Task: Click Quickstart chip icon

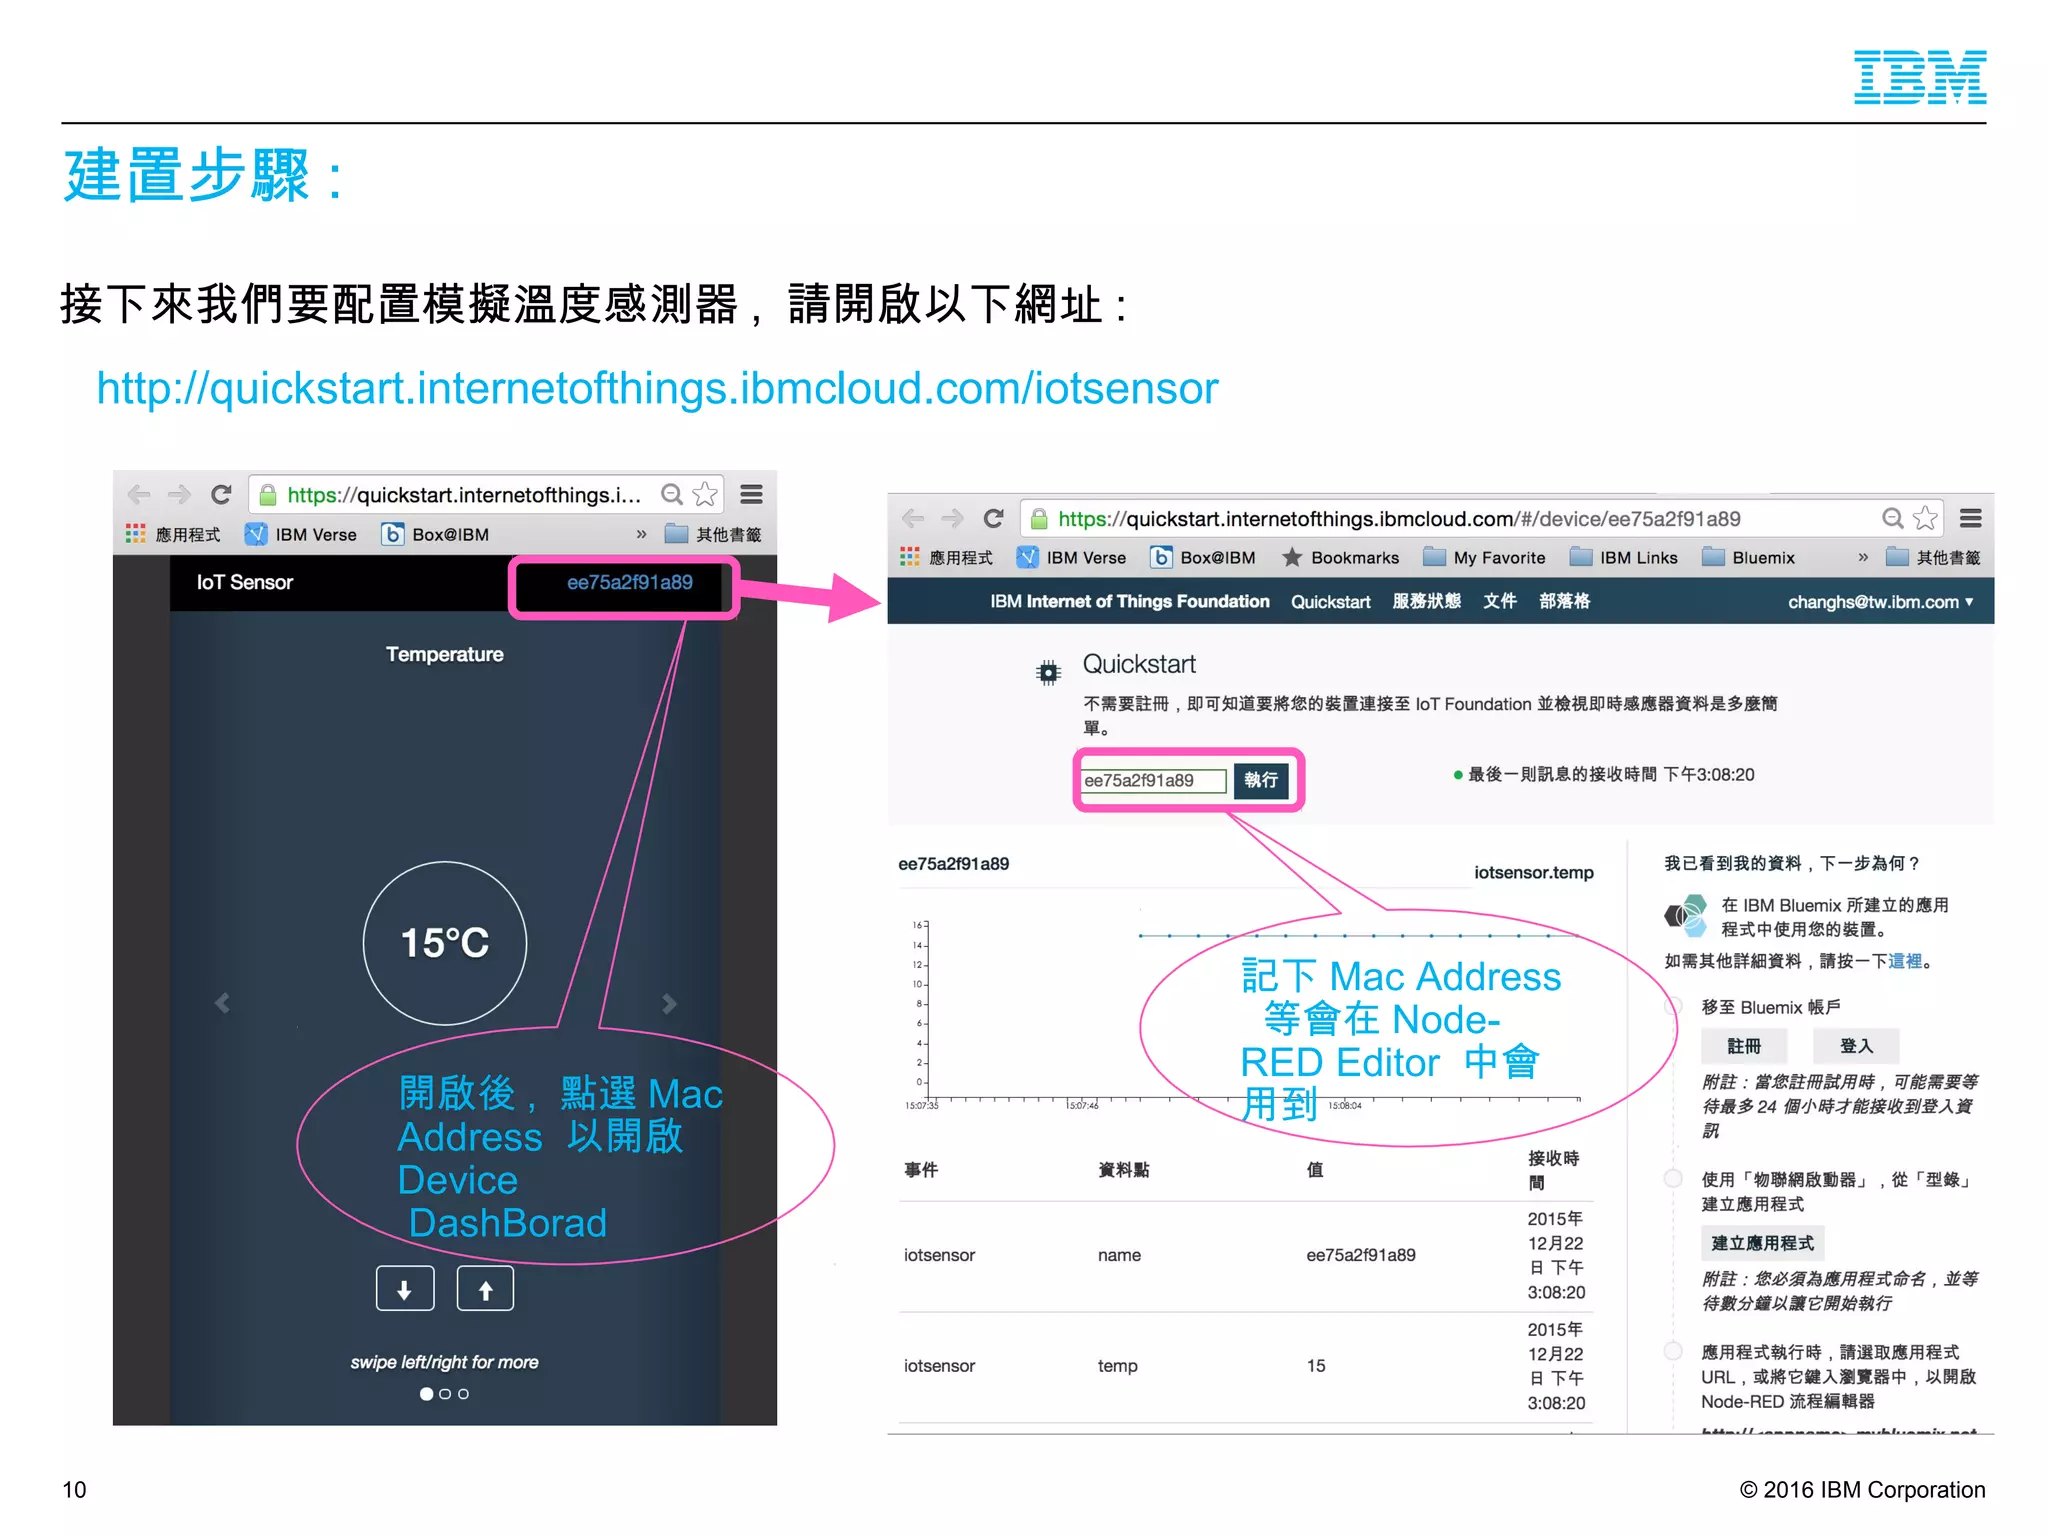Action: (1048, 673)
